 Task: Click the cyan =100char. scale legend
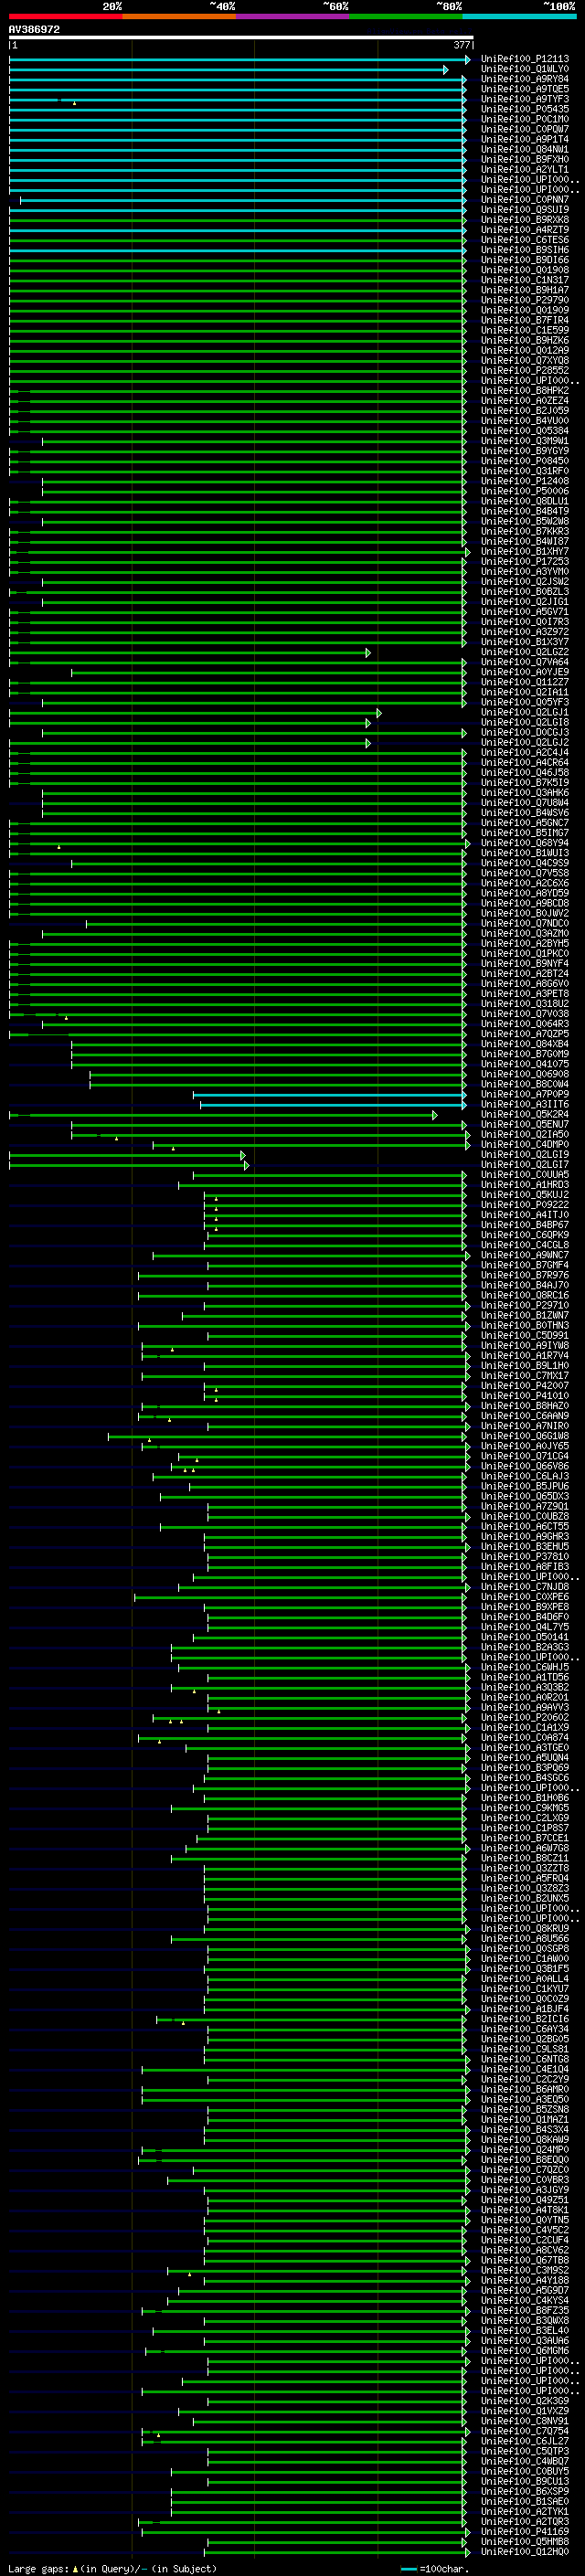433,2568
